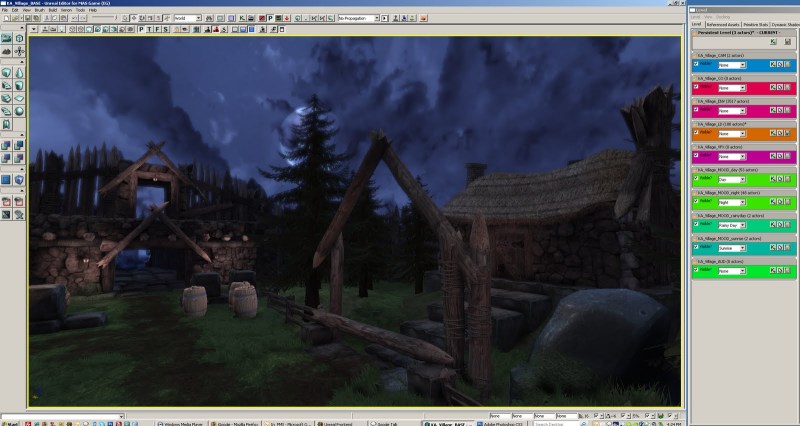800x426 pixels.
Task: Click the CSG Add icon
Action: click(6, 146)
